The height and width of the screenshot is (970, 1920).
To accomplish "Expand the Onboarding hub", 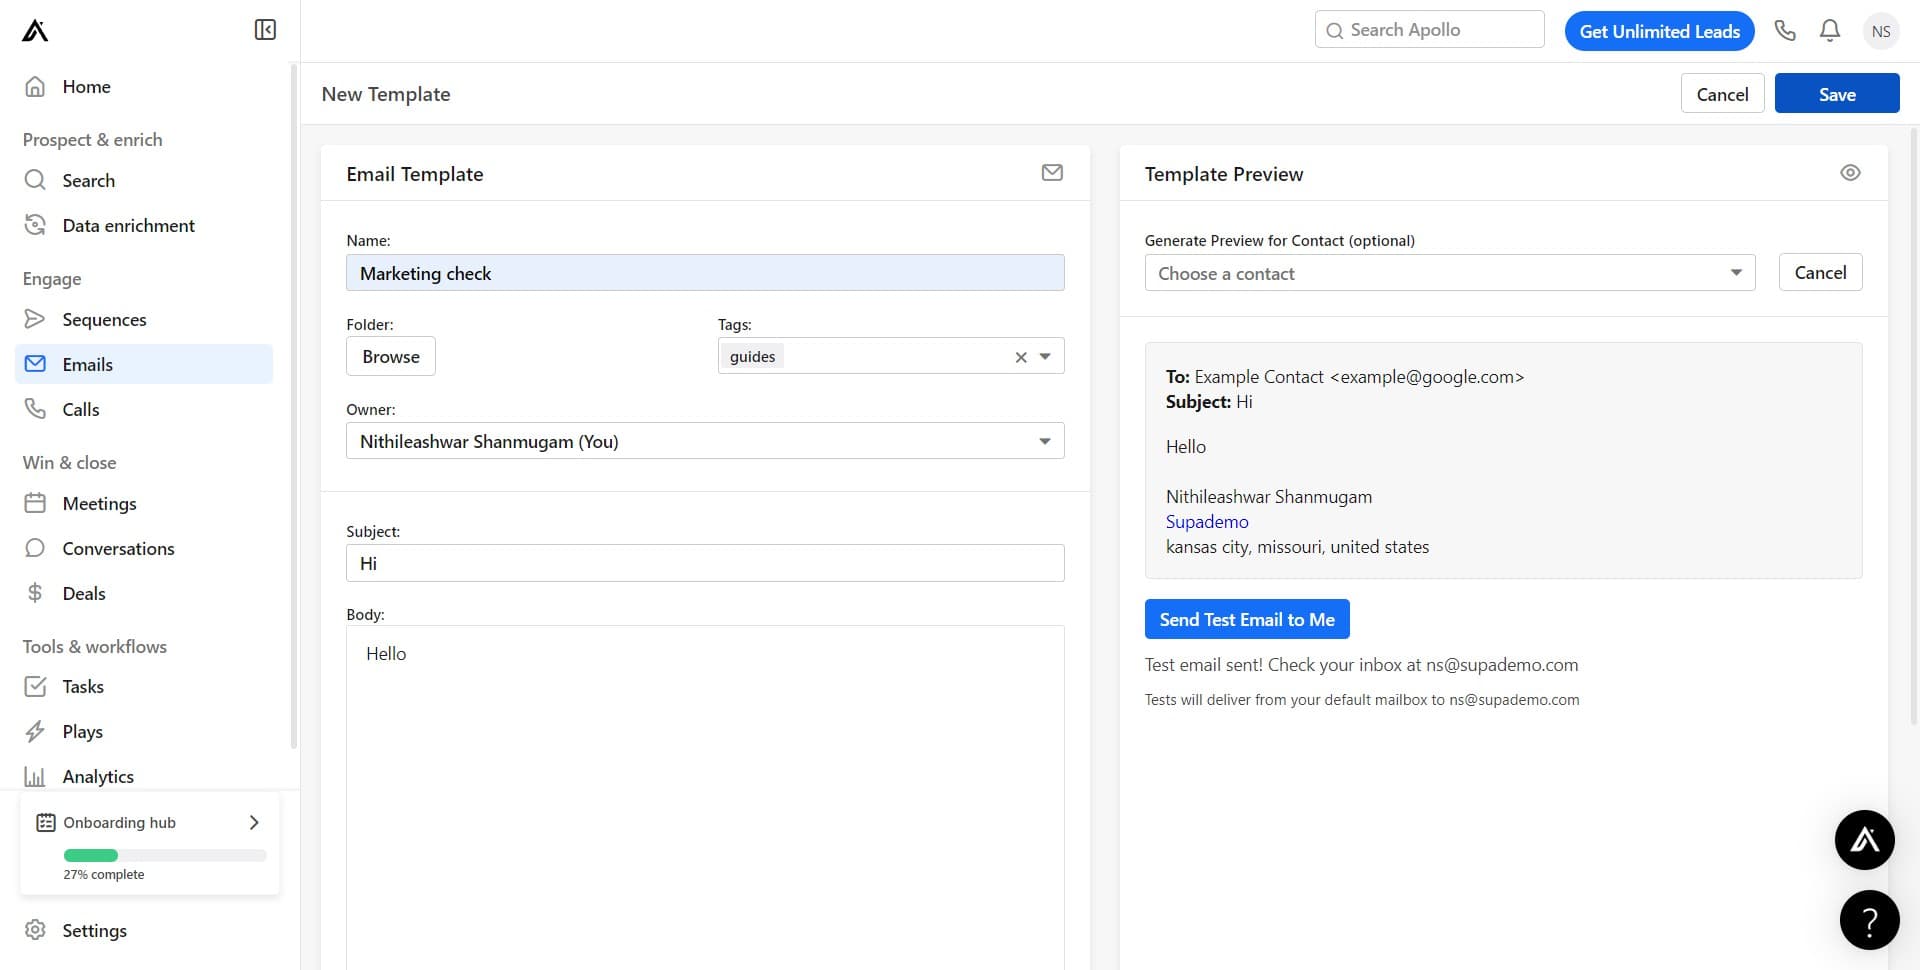I will tap(253, 822).
